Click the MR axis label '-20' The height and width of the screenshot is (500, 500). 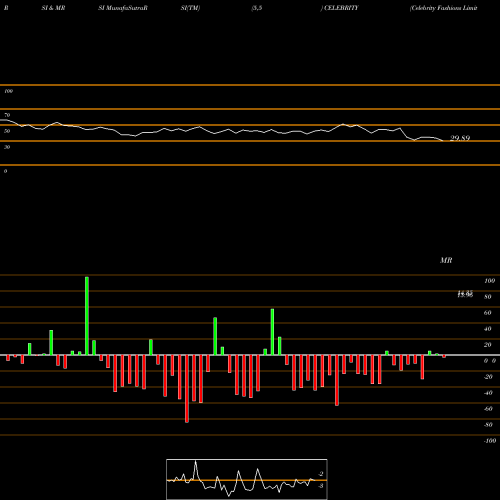pos(488,377)
